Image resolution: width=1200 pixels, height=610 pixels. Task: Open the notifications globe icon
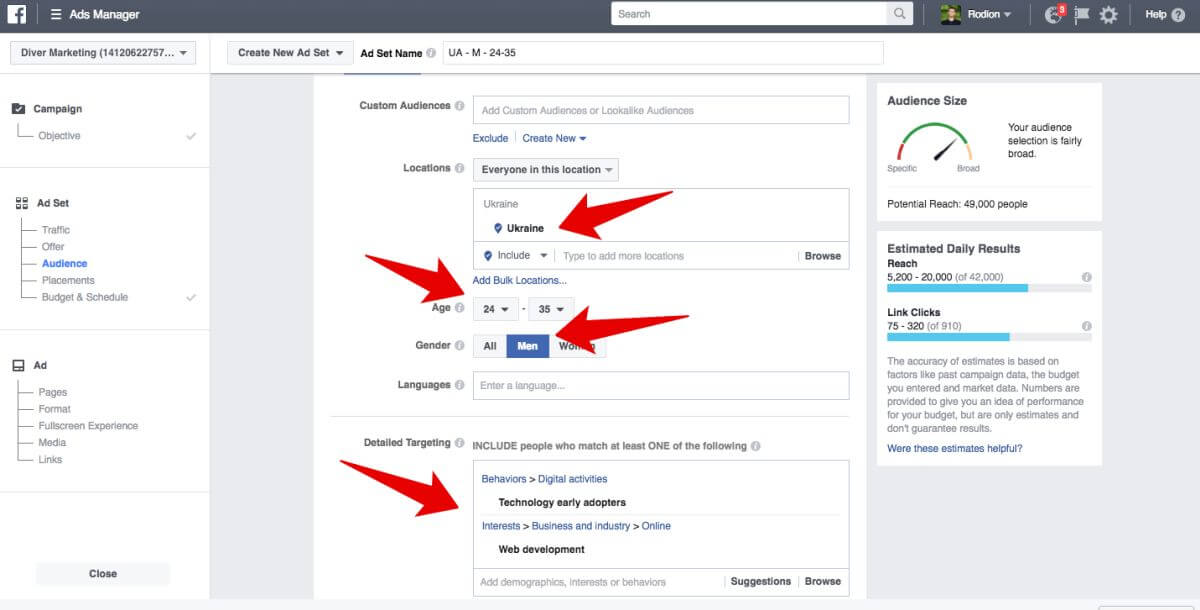1052,15
